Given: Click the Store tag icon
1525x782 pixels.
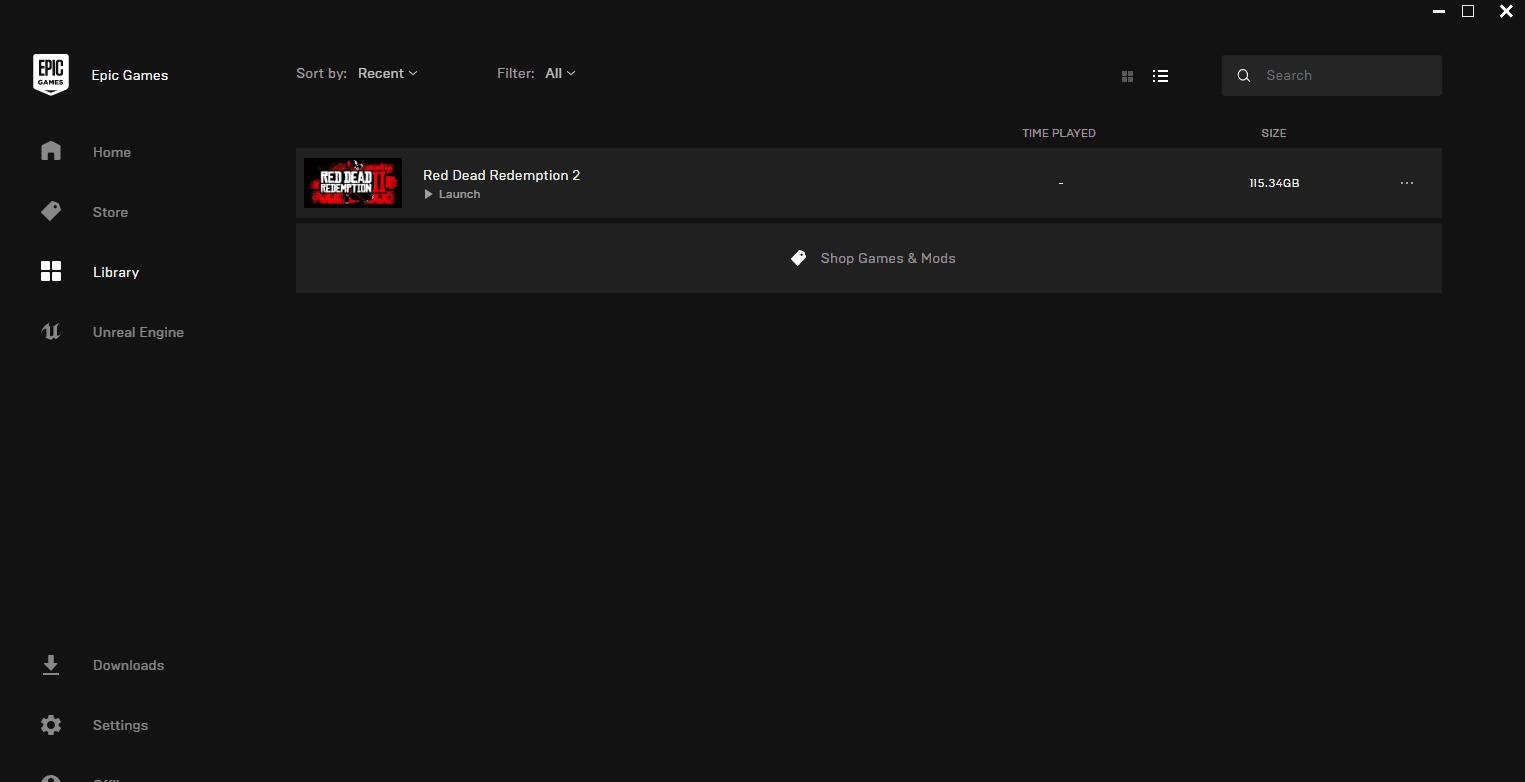Looking at the screenshot, I should coord(51,211).
